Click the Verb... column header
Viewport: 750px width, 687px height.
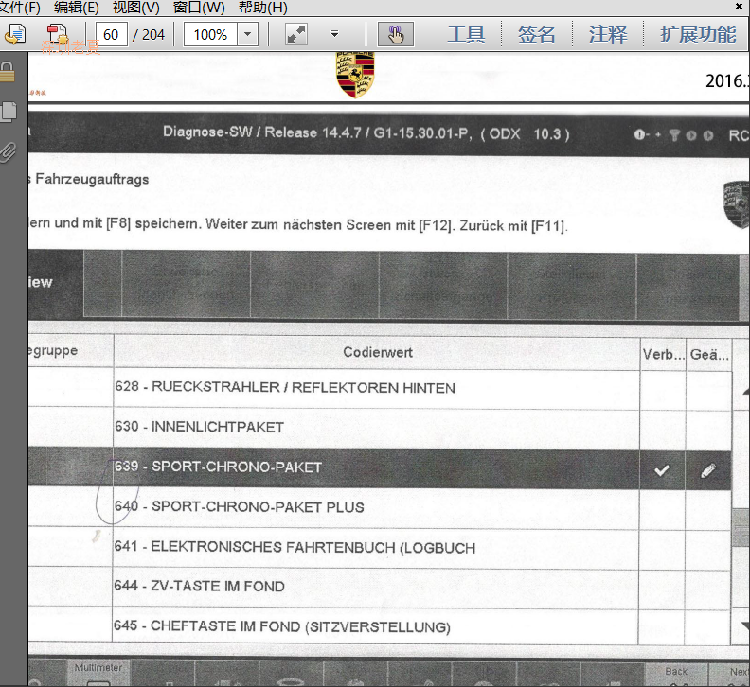coord(663,355)
